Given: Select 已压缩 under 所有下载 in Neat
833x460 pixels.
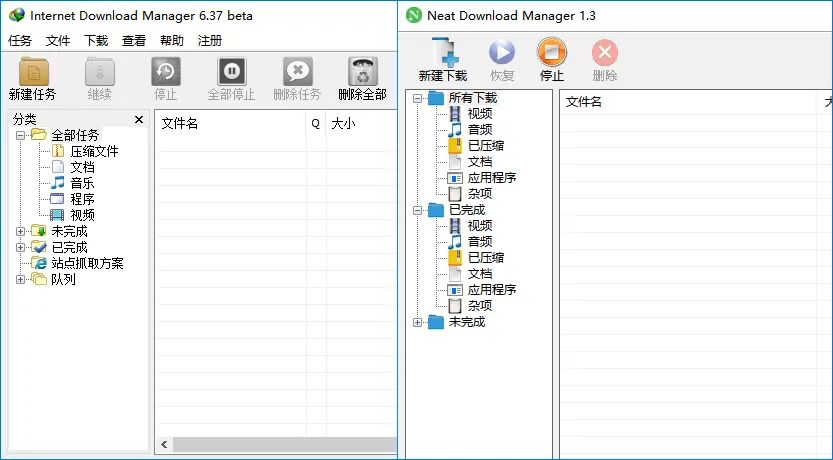Looking at the screenshot, I should 486,146.
